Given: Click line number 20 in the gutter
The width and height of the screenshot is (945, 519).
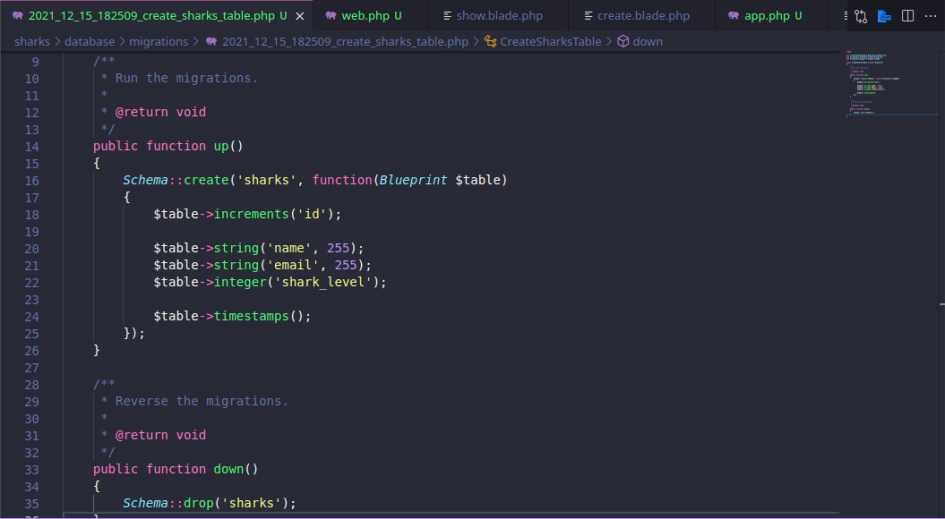Looking at the screenshot, I should [x=32, y=249].
